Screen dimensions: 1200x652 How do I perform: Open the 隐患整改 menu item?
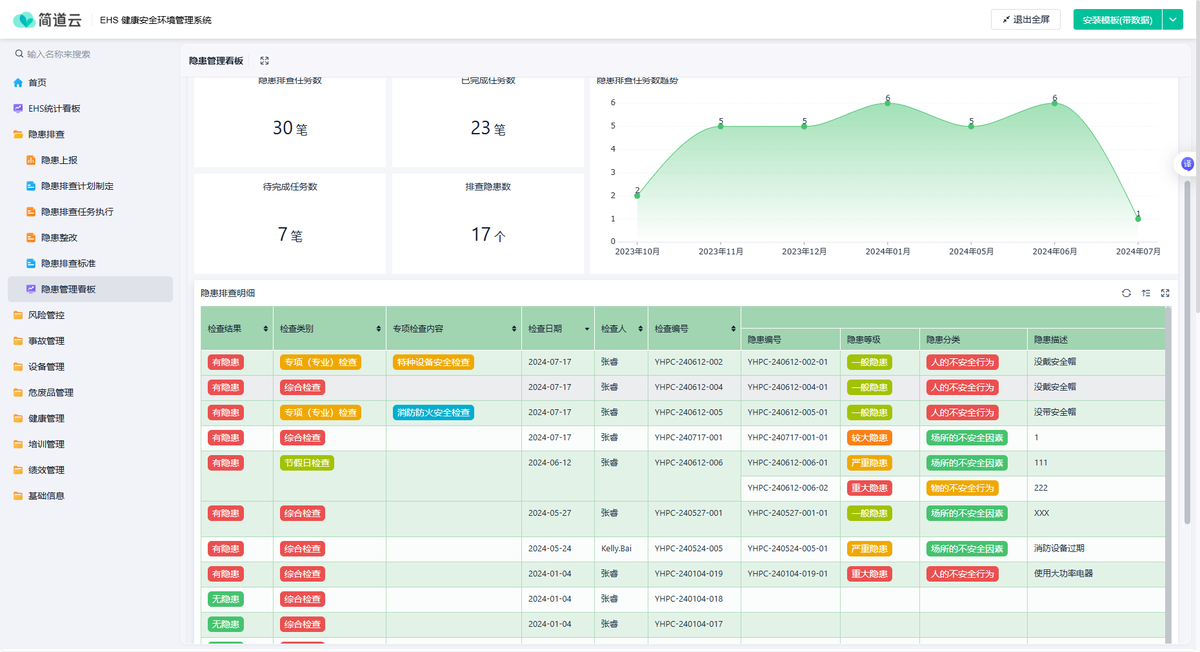point(59,238)
